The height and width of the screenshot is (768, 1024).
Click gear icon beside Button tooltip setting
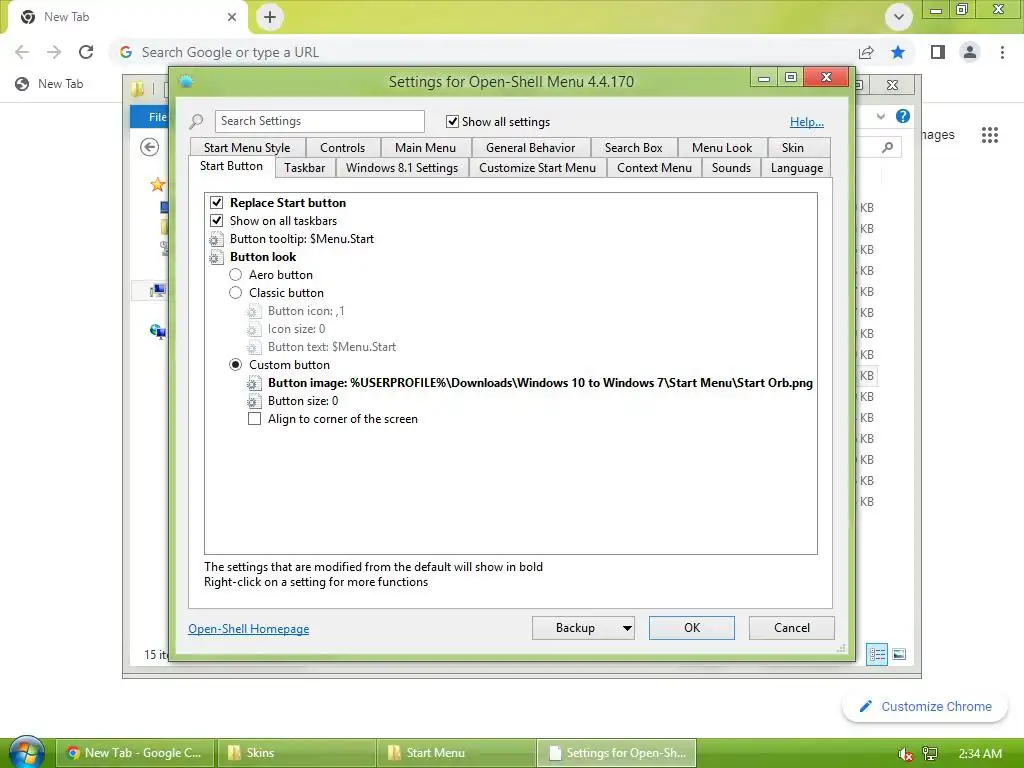(216, 239)
